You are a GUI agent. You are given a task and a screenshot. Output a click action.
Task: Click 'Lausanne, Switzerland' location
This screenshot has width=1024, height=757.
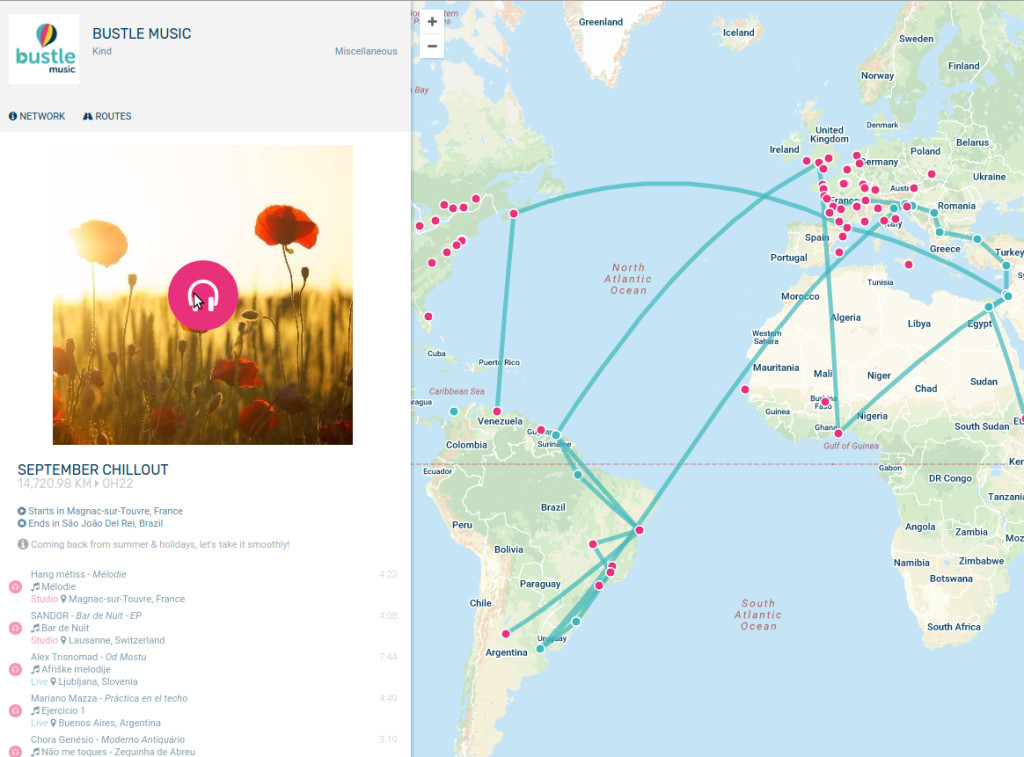116,640
